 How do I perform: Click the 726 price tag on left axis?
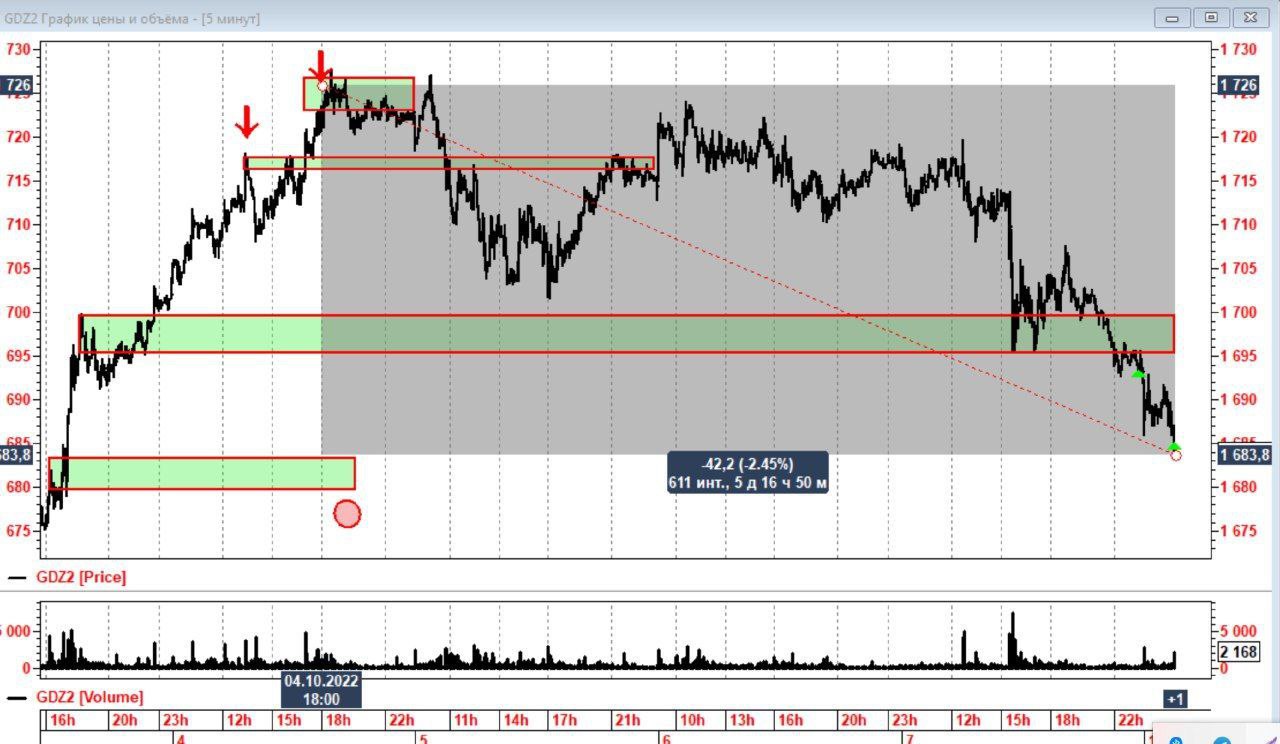point(17,86)
